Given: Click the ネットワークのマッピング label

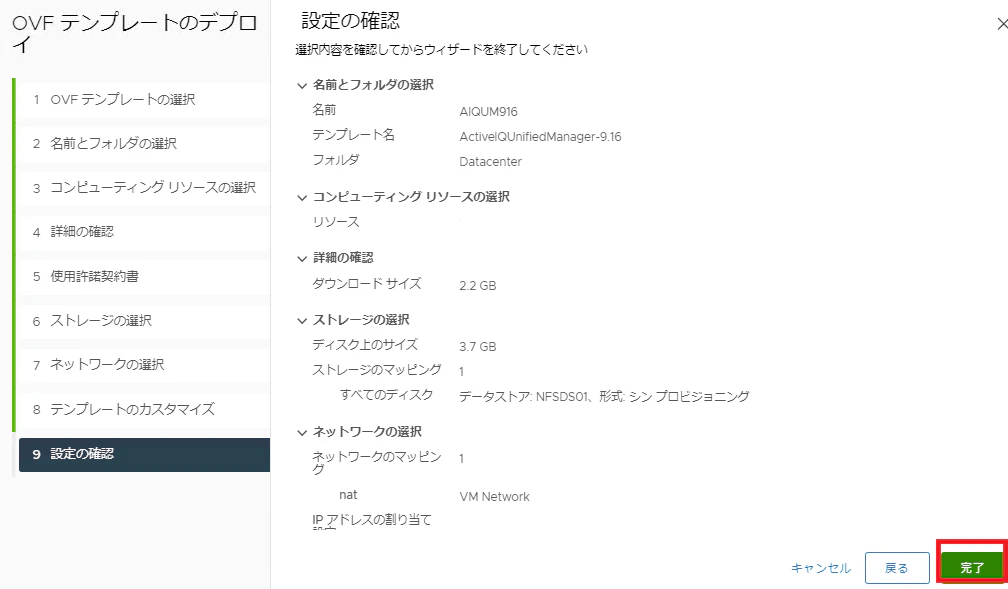Looking at the screenshot, I should click(377, 463).
